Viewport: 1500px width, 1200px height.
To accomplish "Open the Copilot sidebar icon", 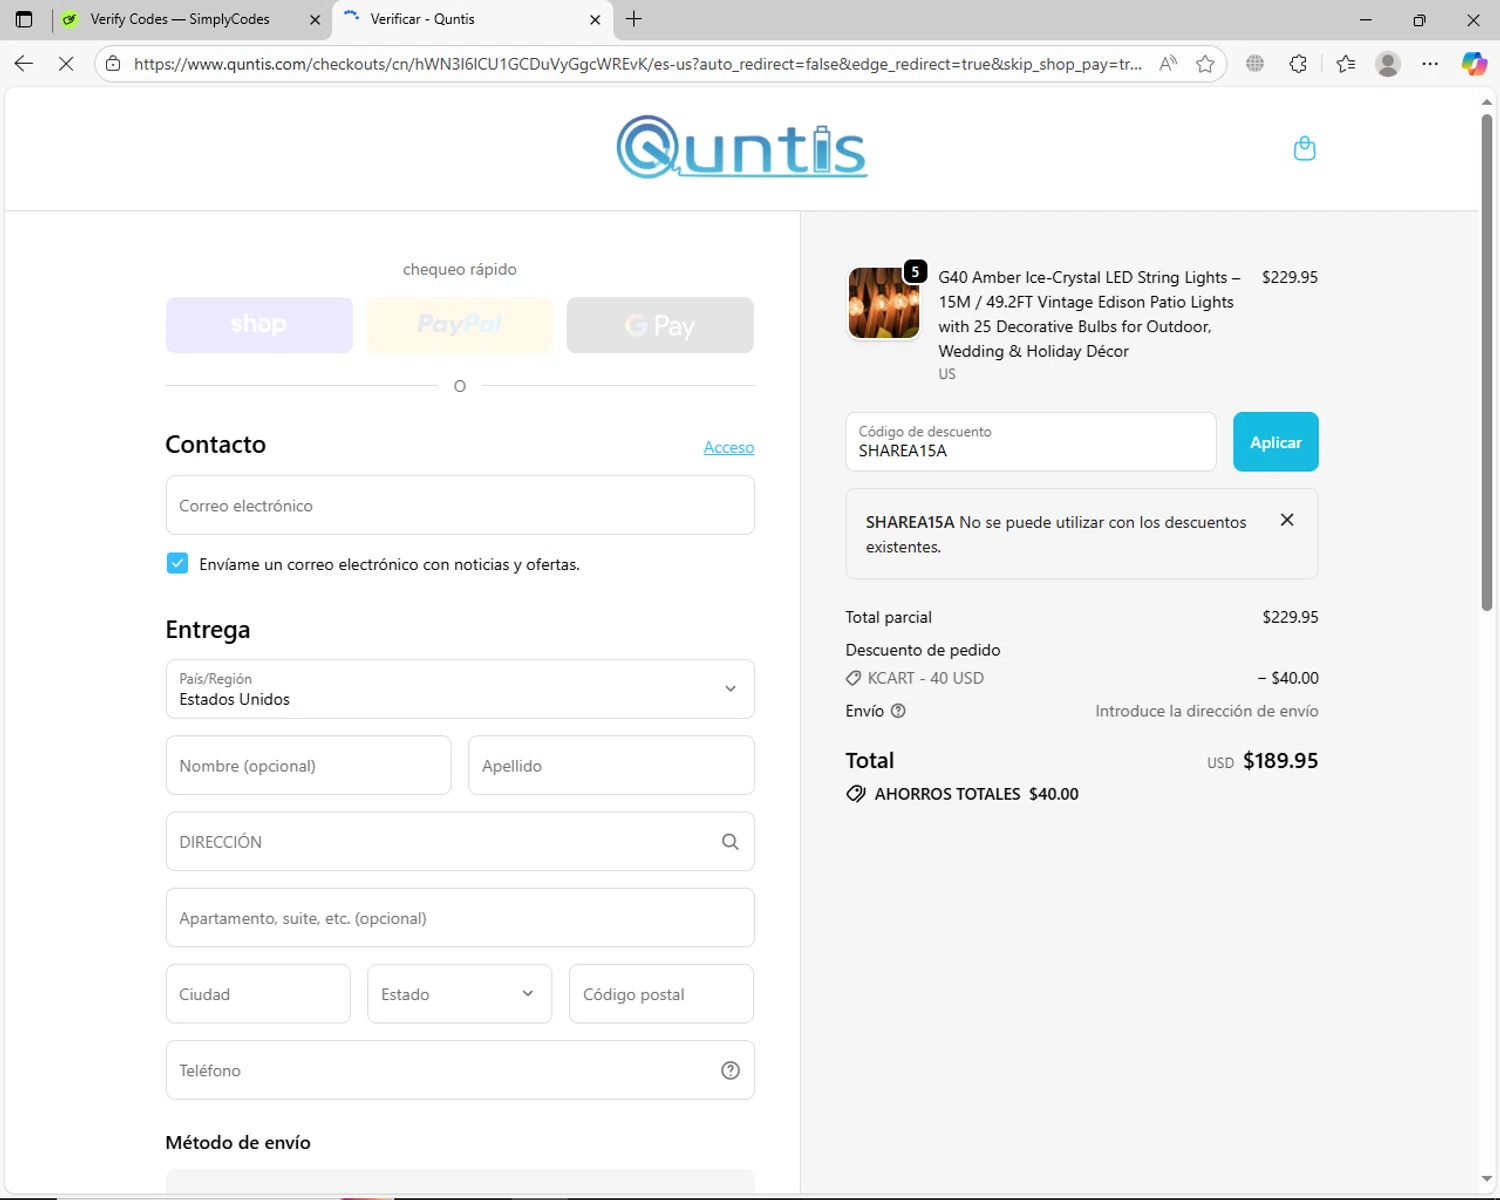I will point(1474,64).
